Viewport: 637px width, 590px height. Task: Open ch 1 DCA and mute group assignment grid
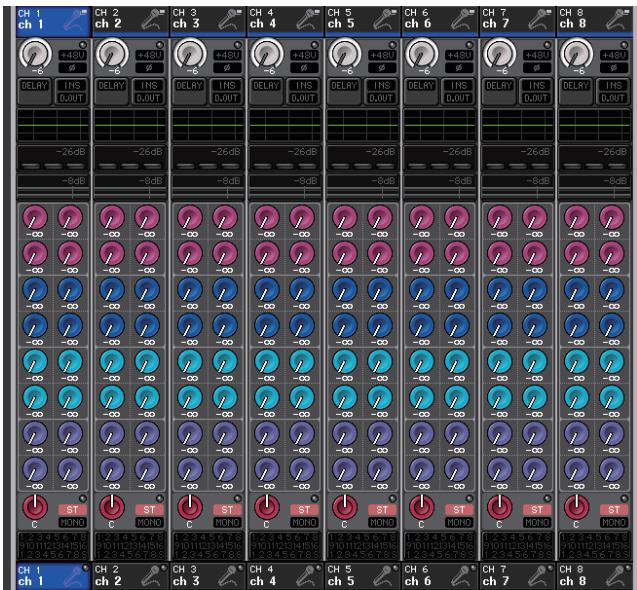(x=53, y=546)
